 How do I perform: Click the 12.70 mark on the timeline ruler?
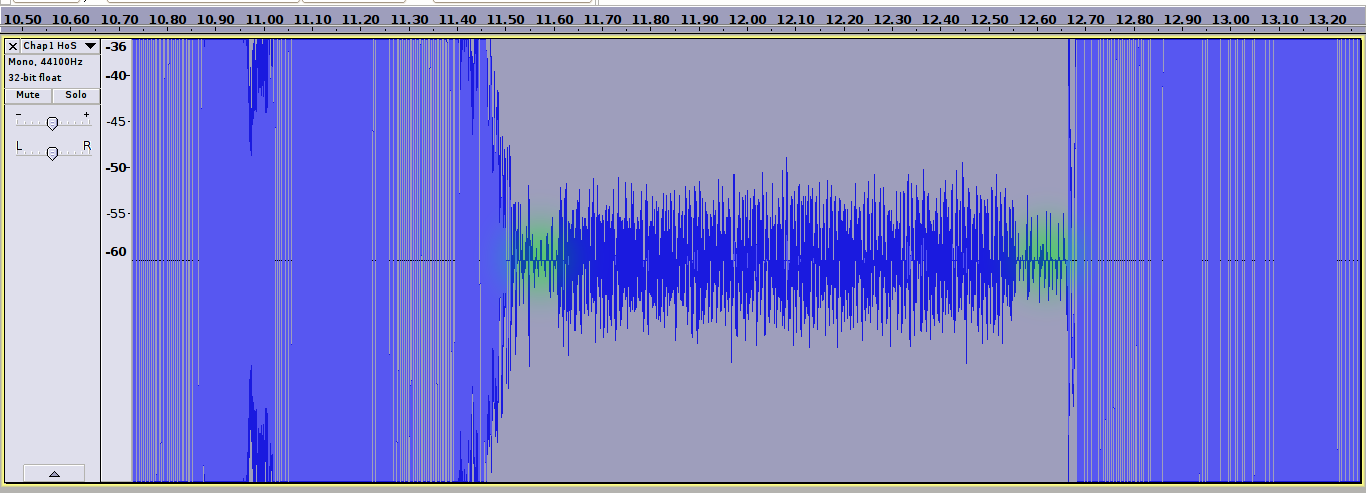click(1085, 20)
